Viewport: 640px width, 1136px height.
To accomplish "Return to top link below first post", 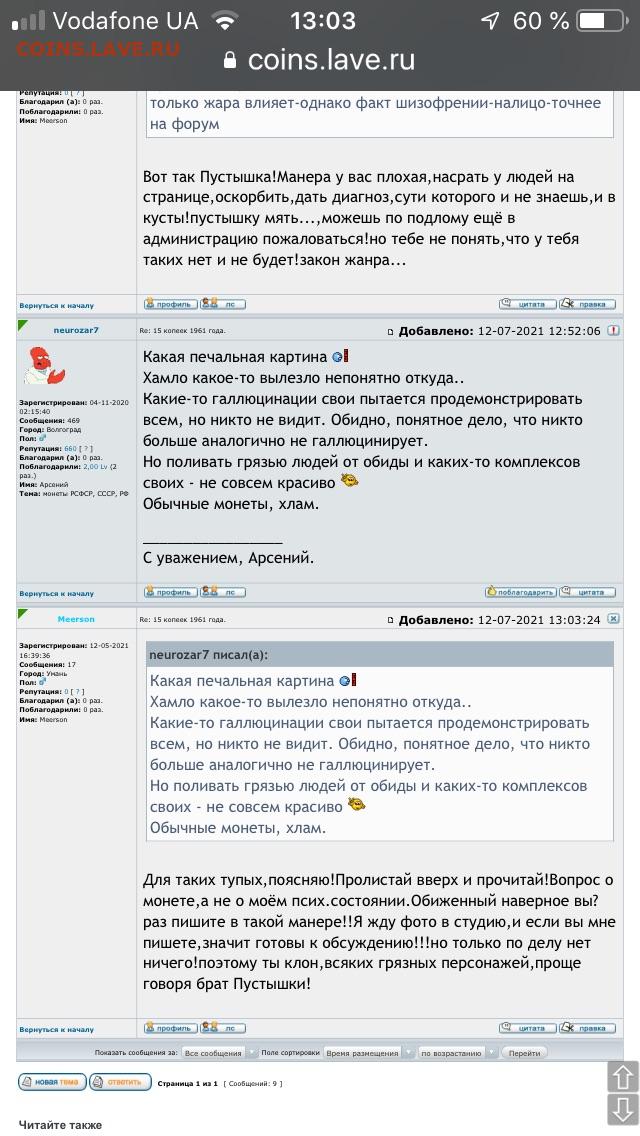I will click(57, 306).
